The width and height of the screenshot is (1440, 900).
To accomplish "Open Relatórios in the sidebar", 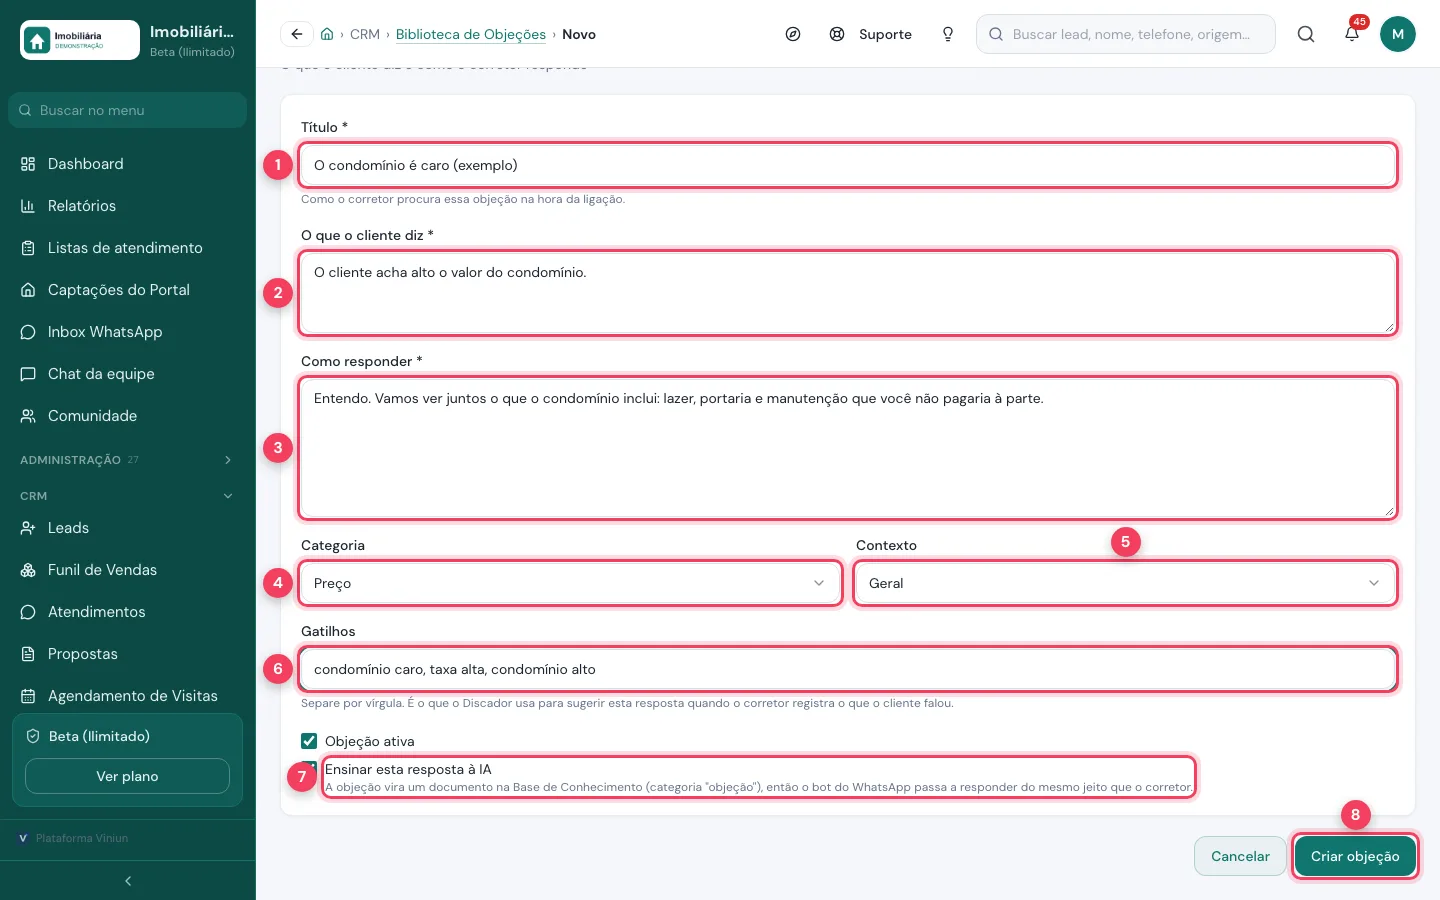I will (x=128, y=206).
